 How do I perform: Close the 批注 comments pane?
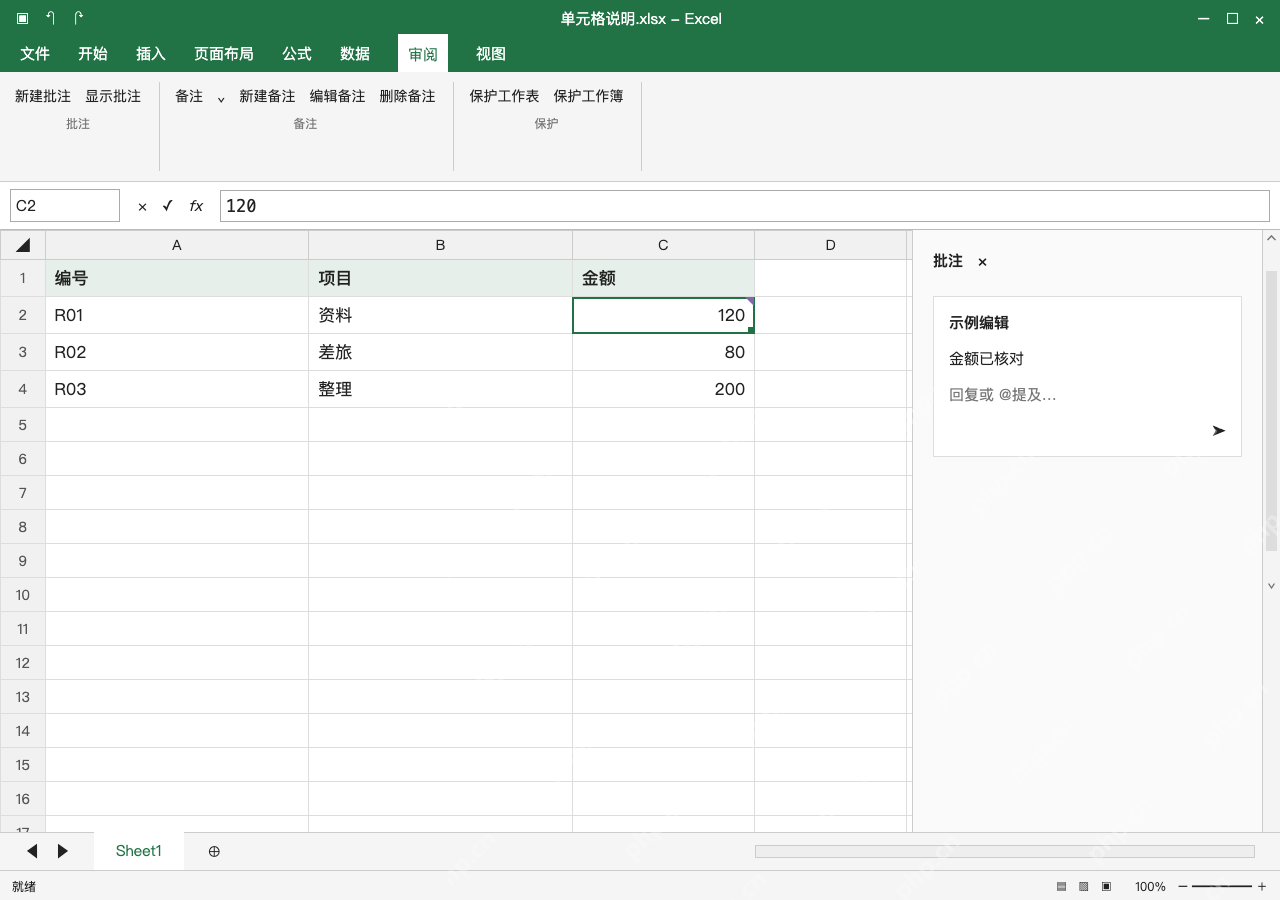982,262
